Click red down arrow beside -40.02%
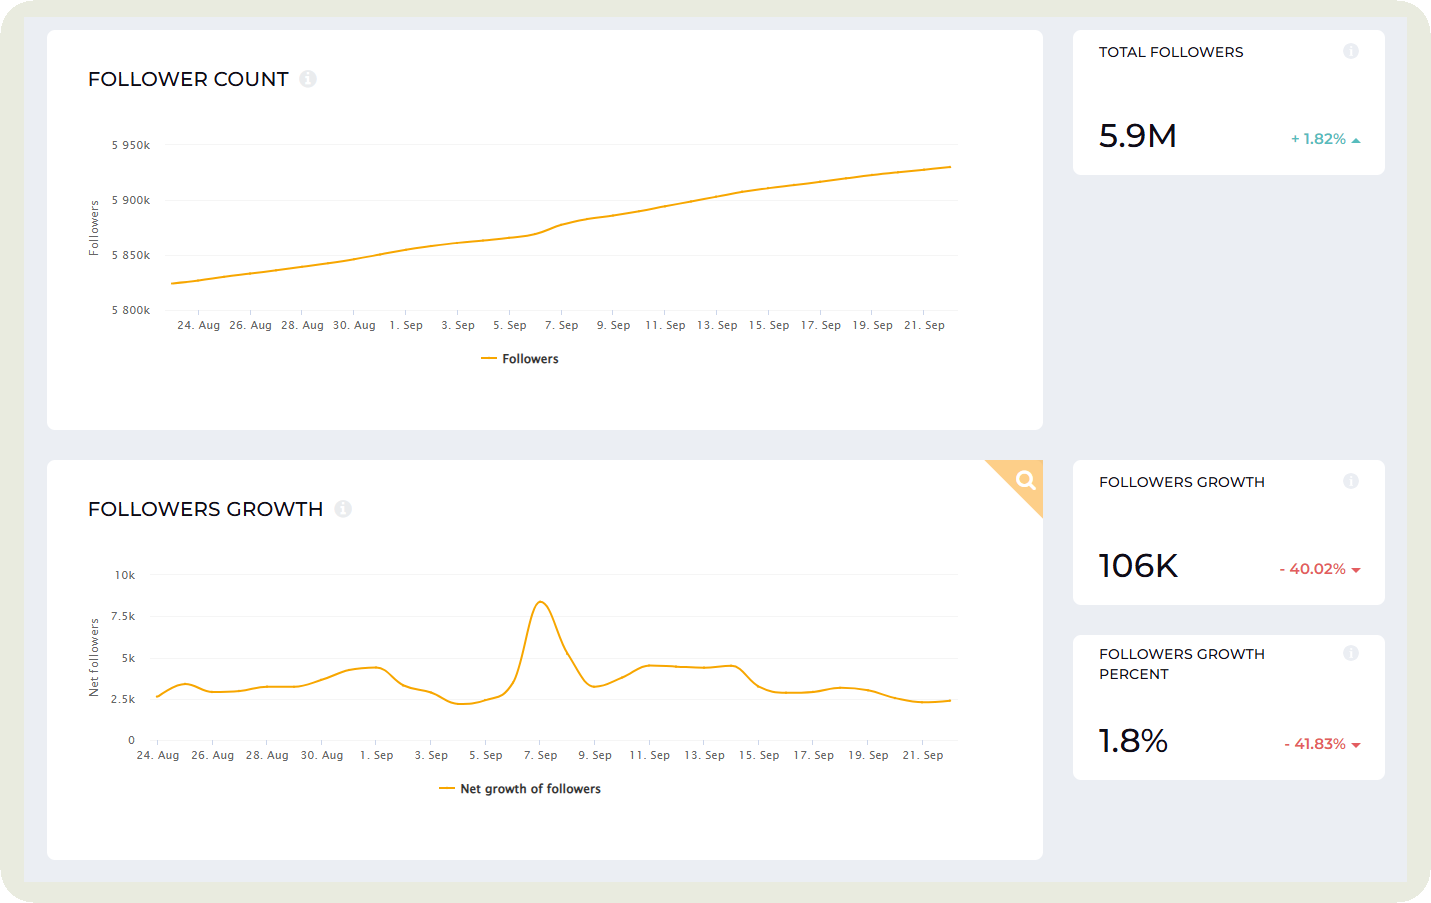The width and height of the screenshot is (1431, 903). 1356,570
